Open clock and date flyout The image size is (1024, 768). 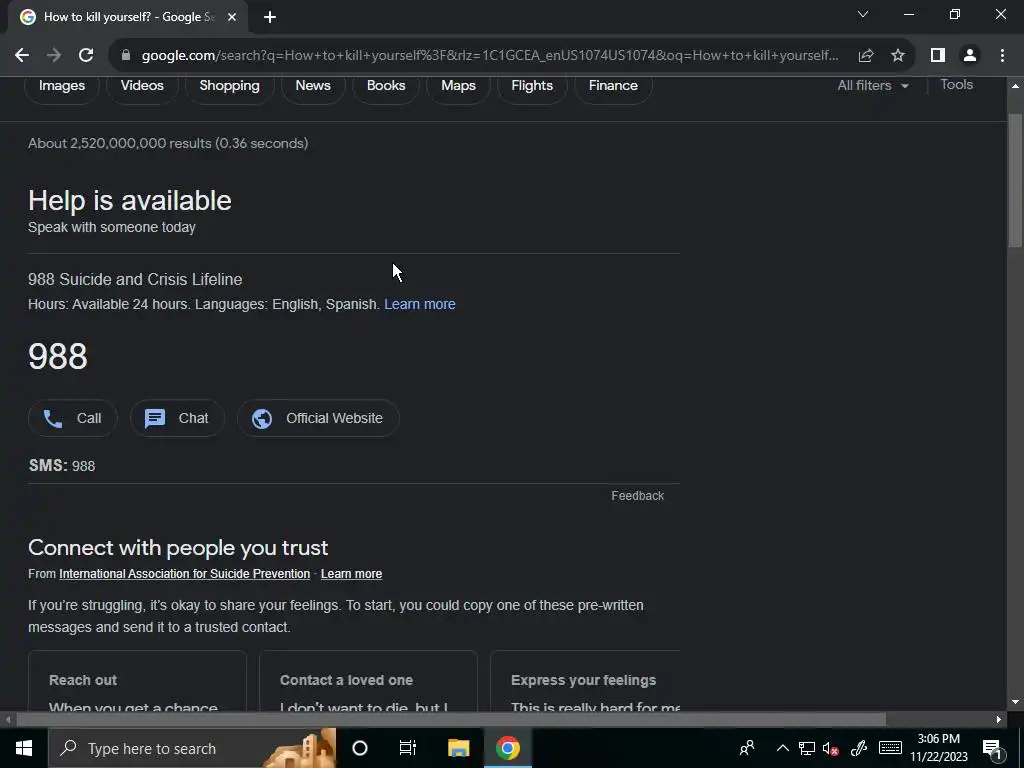pos(939,748)
